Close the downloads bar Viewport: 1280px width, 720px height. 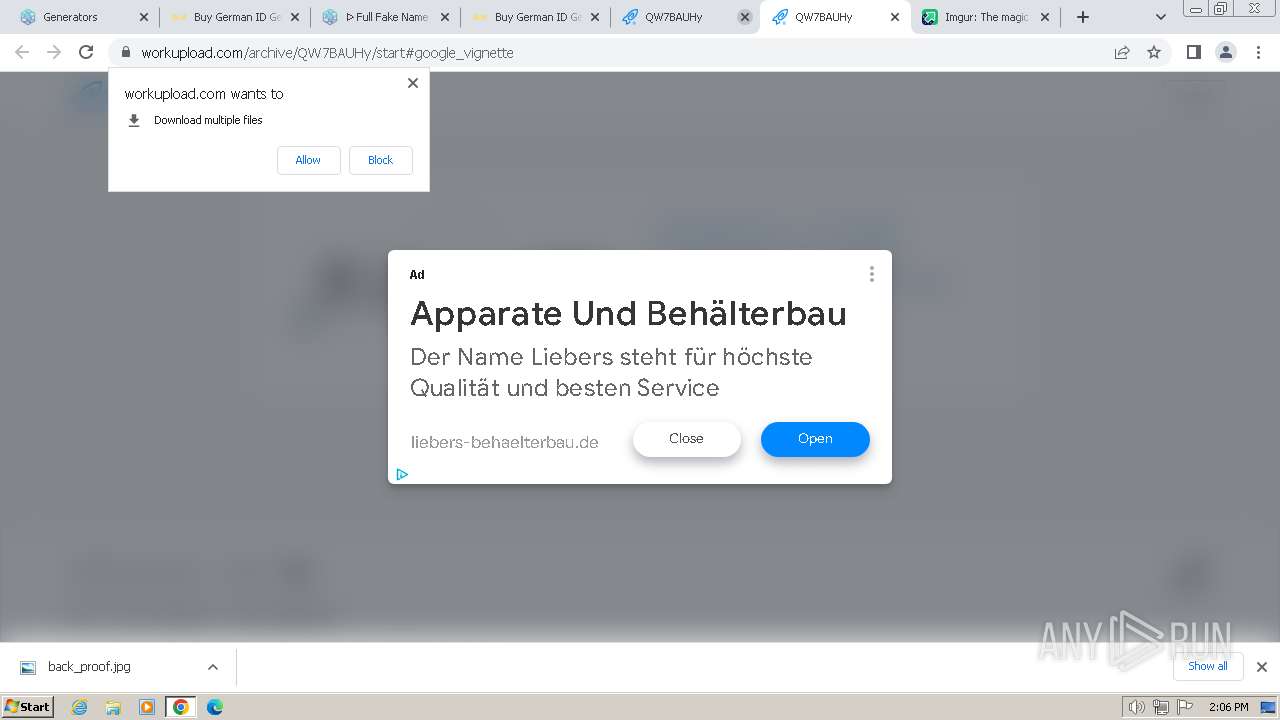pos(1261,667)
